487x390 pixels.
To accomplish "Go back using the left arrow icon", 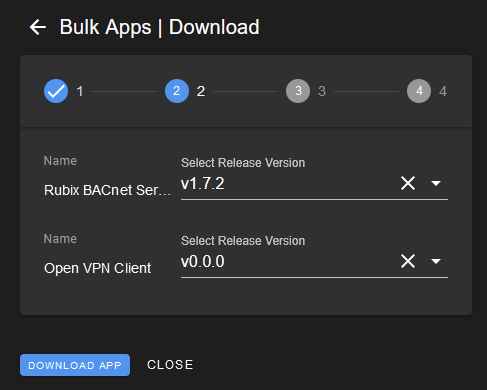I will click(x=38, y=27).
